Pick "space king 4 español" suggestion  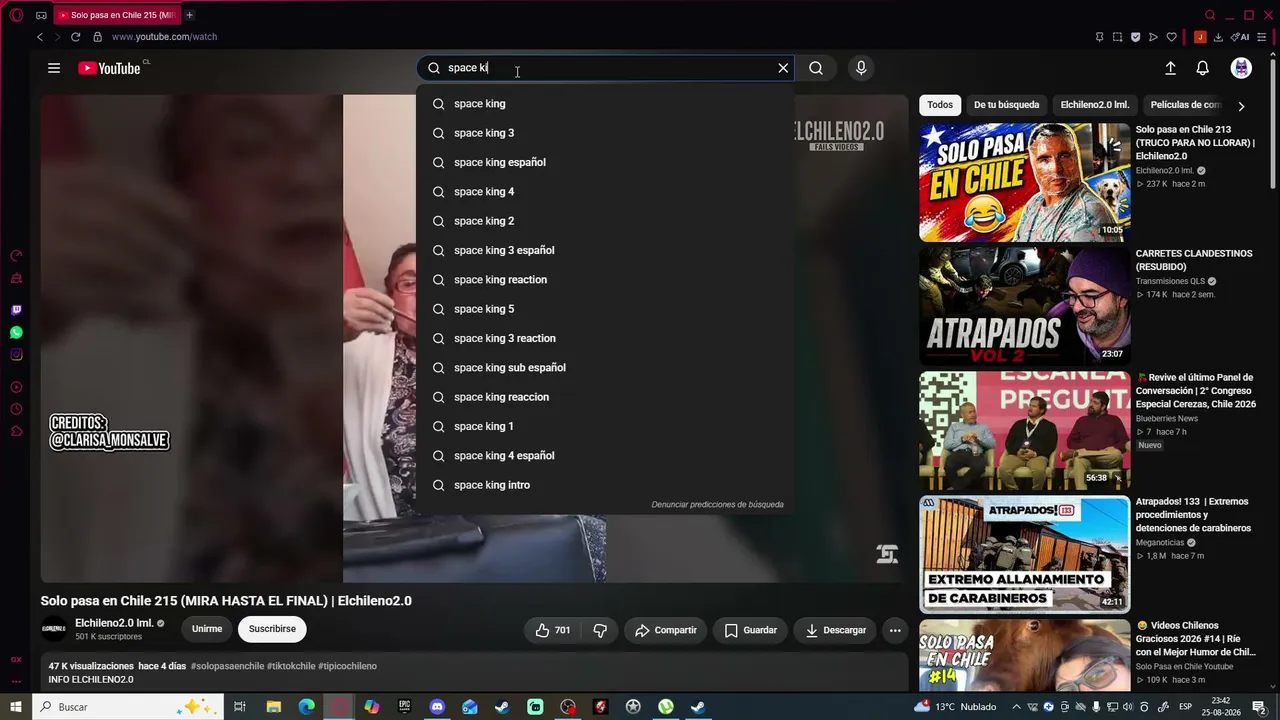605,455
